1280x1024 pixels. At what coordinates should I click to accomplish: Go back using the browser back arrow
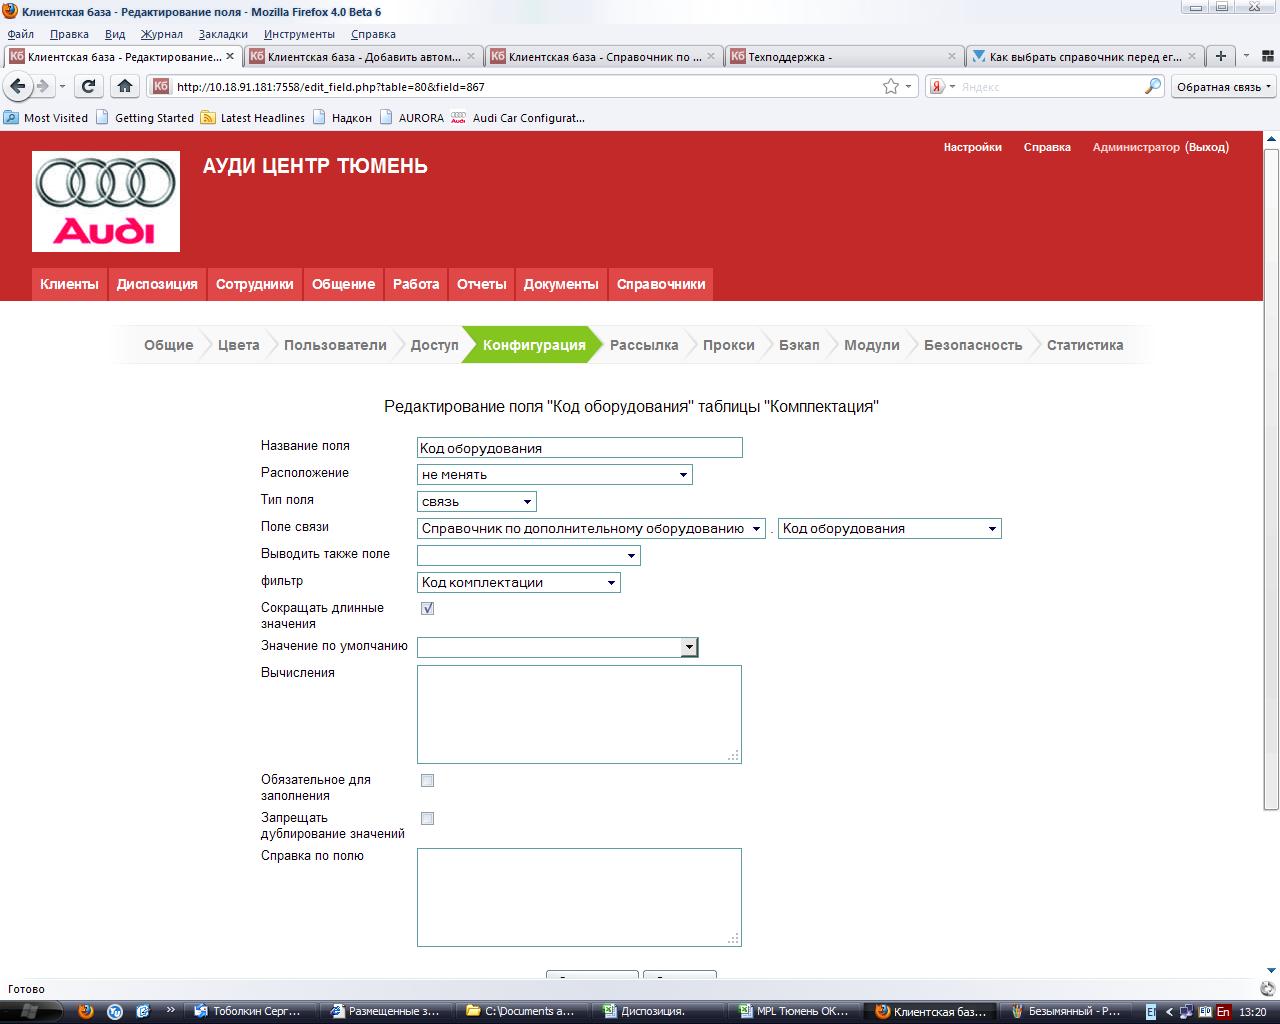(x=18, y=86)
